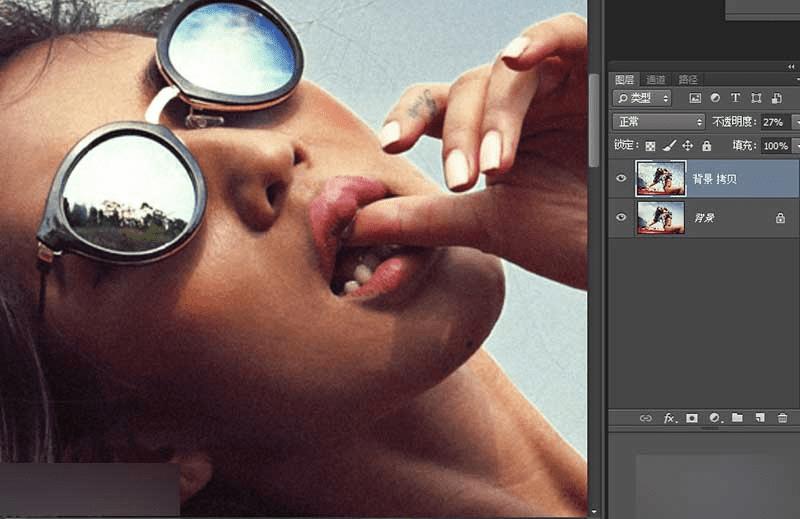The image size is (800, 519).
Task: Toggle lock all padlock icon
Action: click(707, 146)
